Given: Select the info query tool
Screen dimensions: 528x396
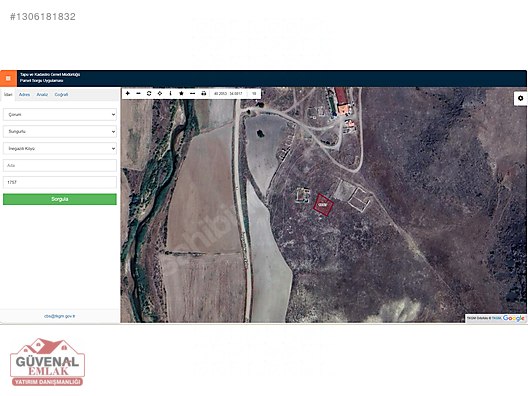Looking at the screenshot, I should [170, 93].
